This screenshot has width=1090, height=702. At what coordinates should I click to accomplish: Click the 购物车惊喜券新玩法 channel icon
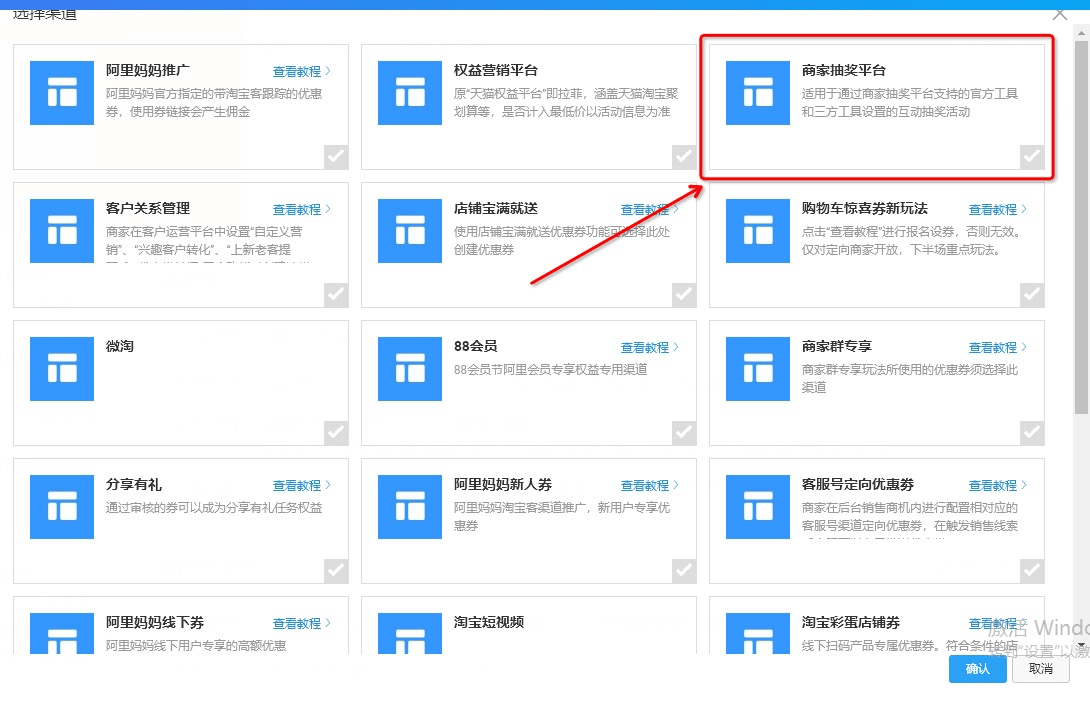click(x=758, y=231)
